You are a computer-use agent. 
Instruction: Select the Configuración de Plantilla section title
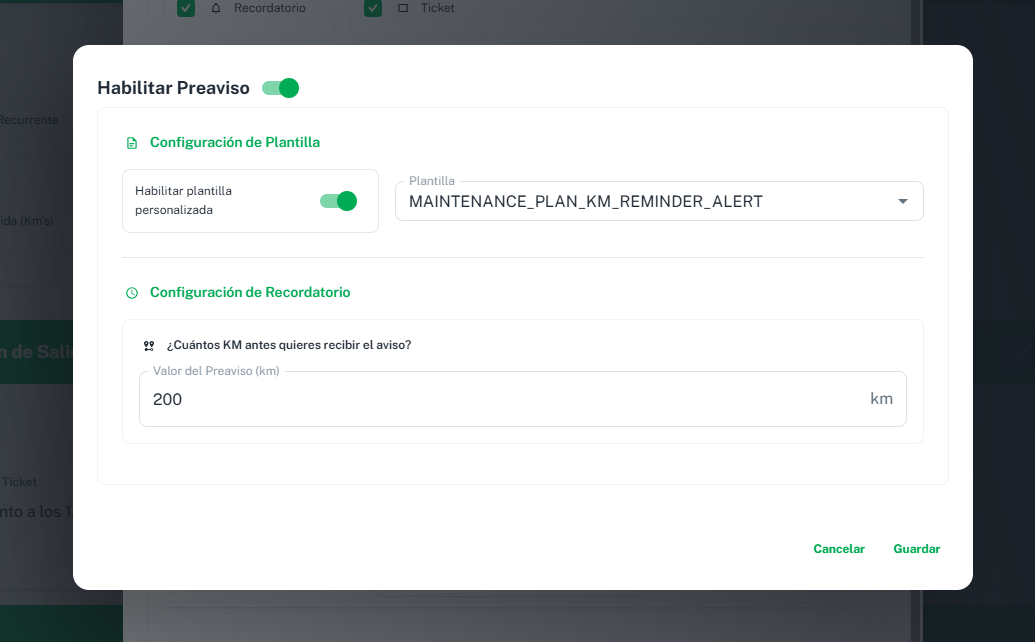(235, 142)
